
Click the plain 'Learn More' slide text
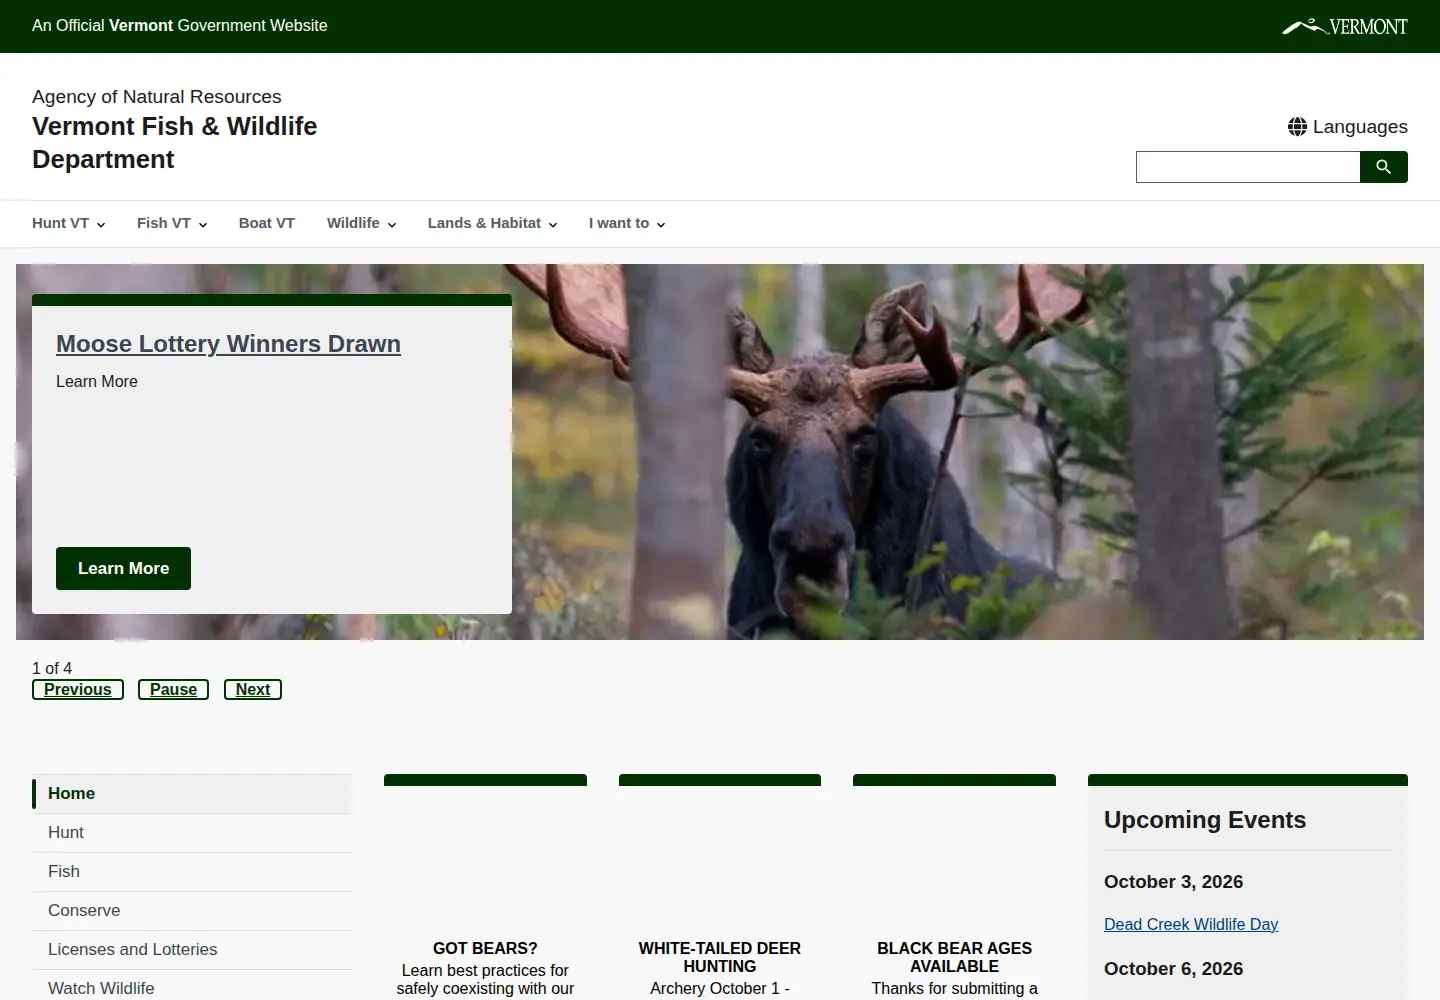[x=97, y=382]
